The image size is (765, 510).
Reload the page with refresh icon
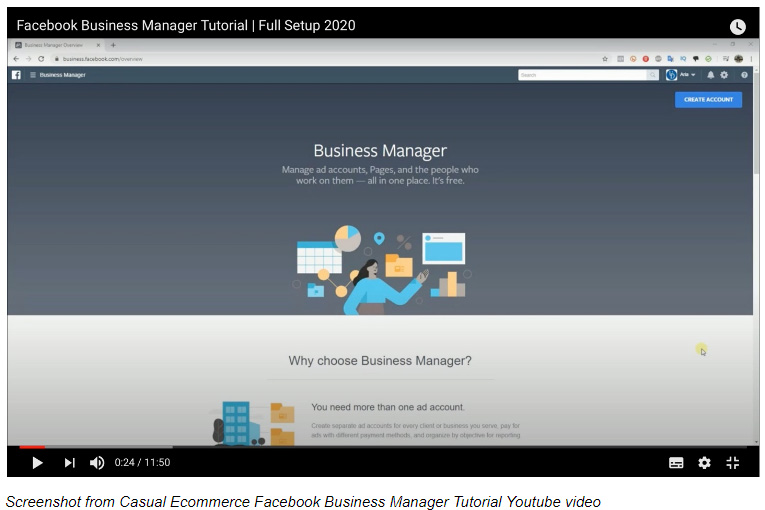[x=41, y=59]
